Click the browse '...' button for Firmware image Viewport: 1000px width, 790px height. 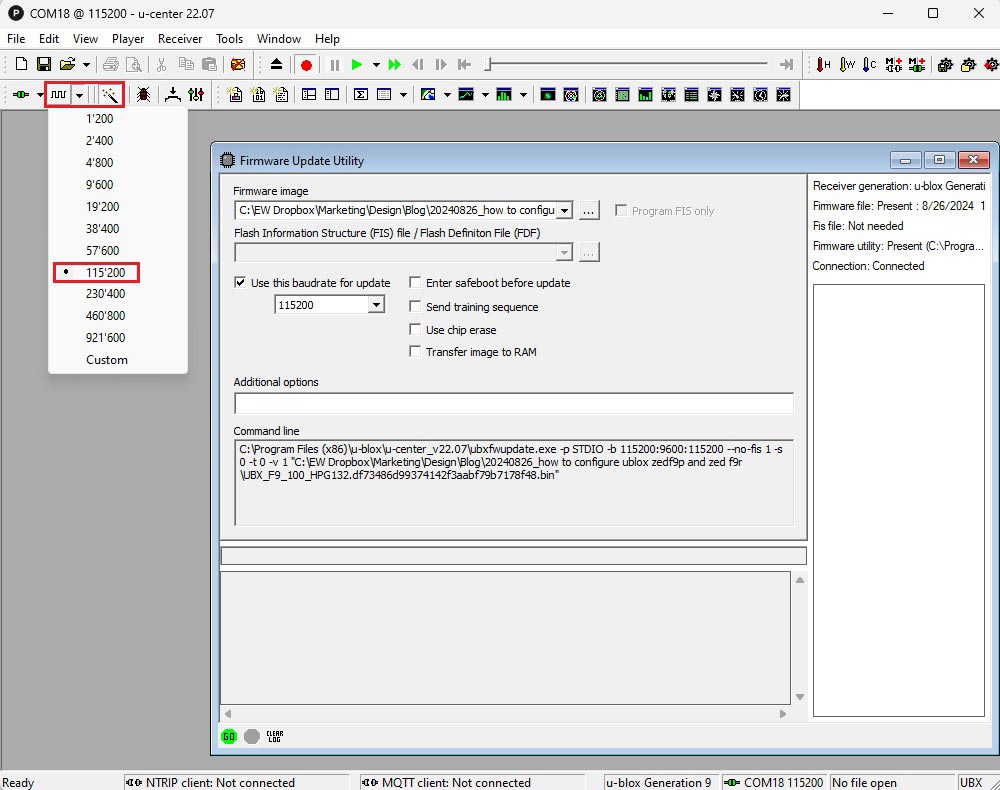pyautogui.click(x=589, y=211)
